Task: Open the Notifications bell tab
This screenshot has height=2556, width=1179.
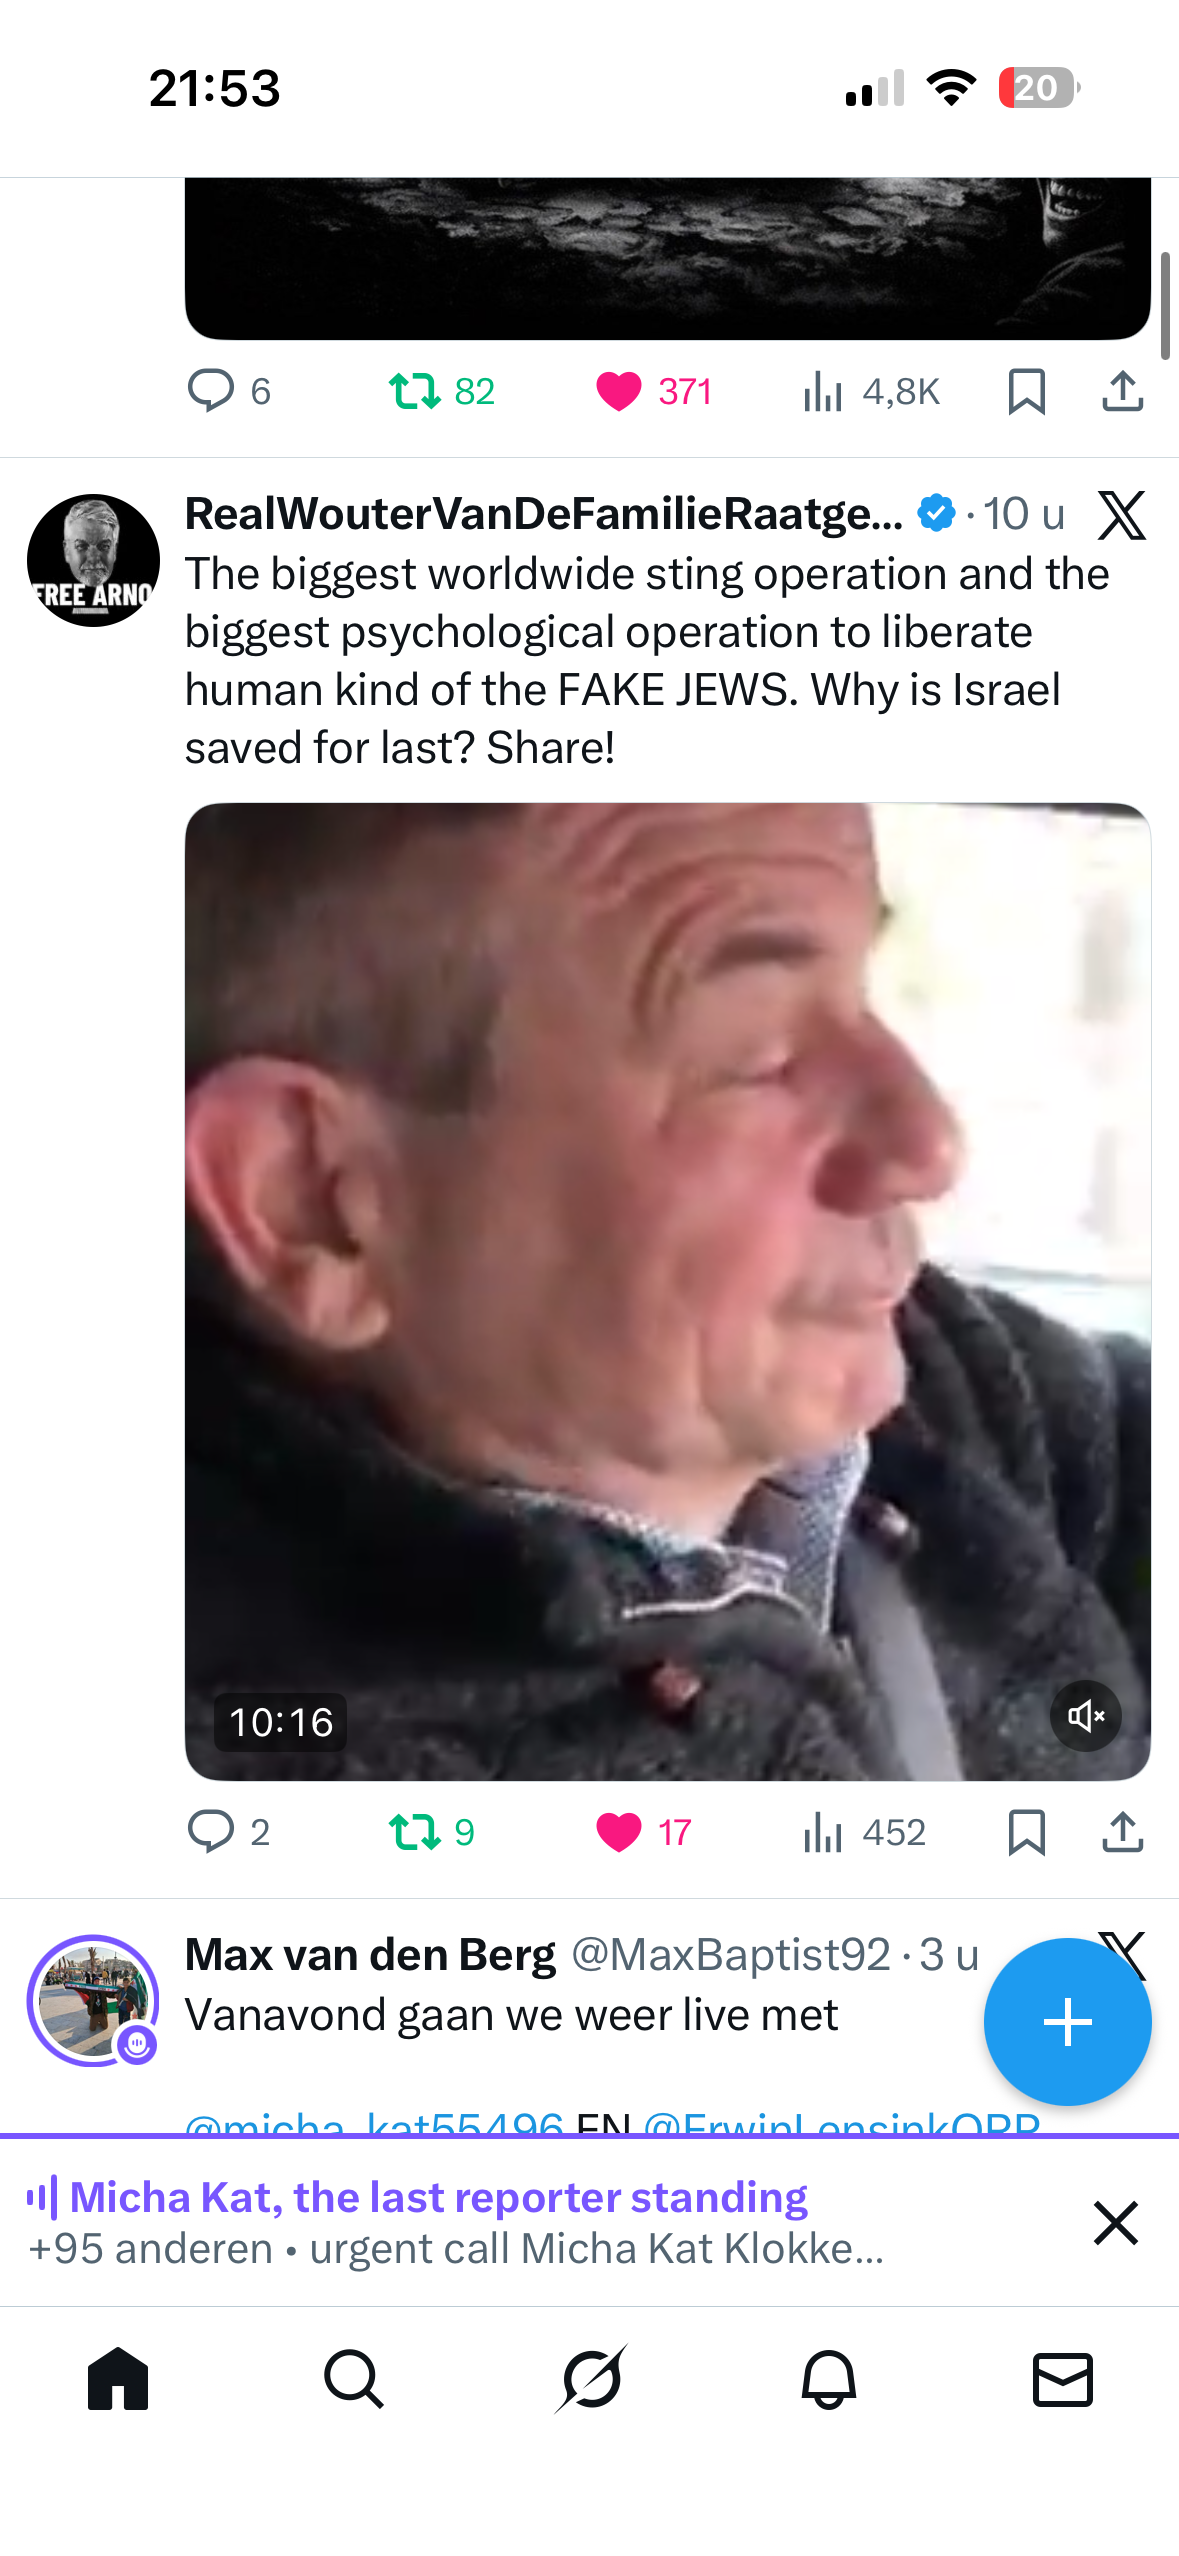Action: pyautogui.click(x=828, y=2379)
